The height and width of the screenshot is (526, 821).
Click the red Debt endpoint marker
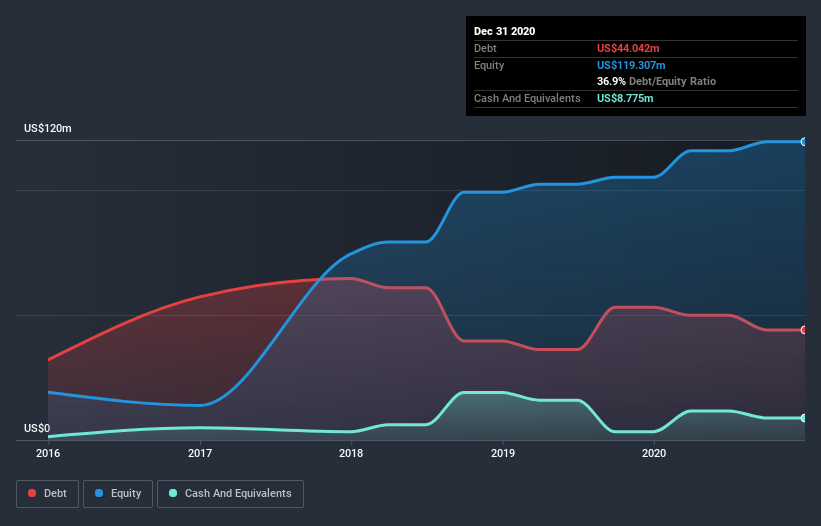click(804, 330)
